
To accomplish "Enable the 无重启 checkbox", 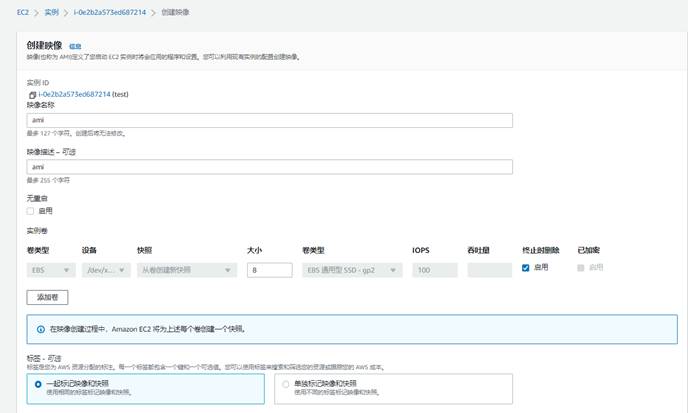I will (30, 211).
